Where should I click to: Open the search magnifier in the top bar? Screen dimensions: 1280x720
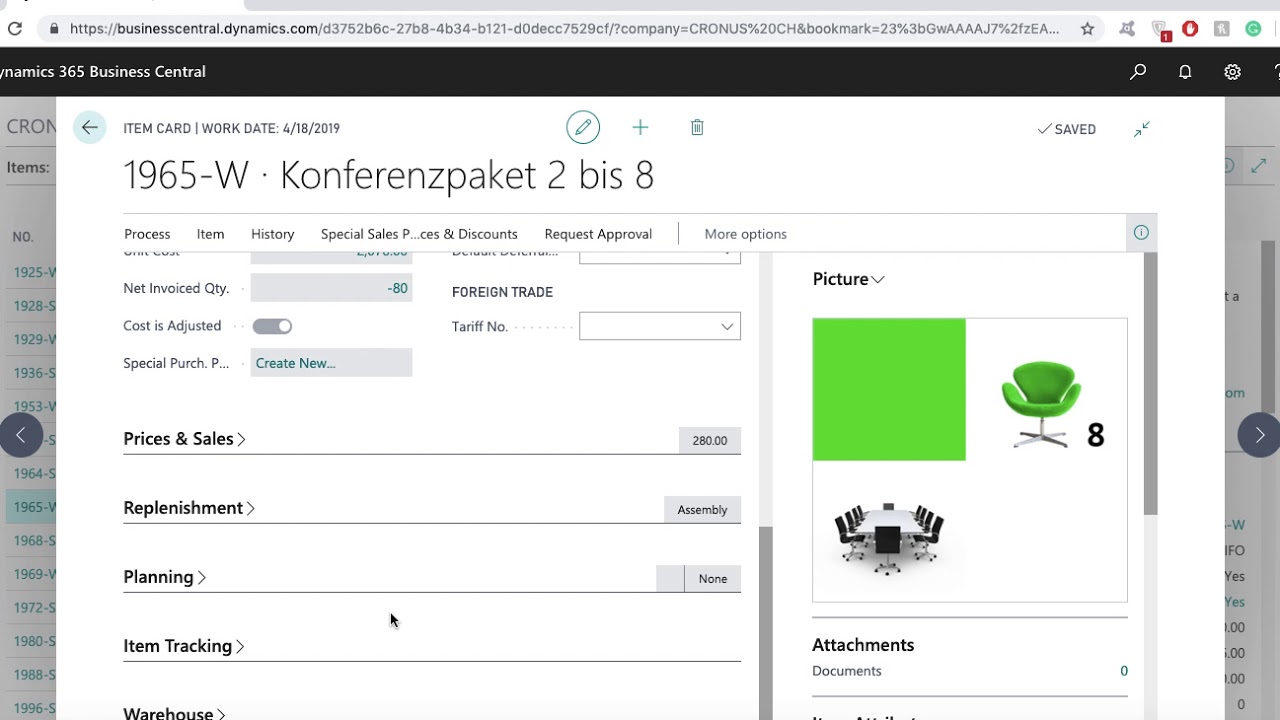point(1138,72)
